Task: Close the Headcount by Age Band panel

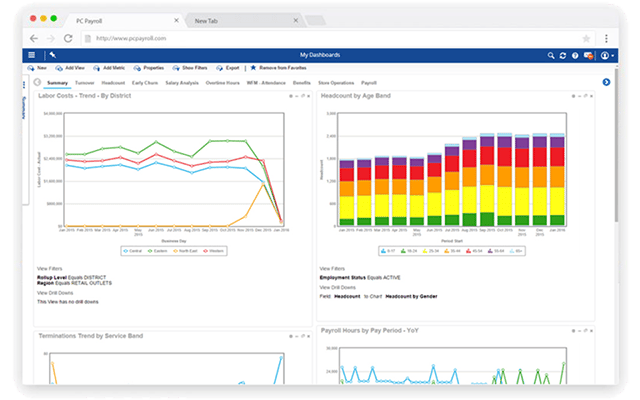Action: click(591, 96)
